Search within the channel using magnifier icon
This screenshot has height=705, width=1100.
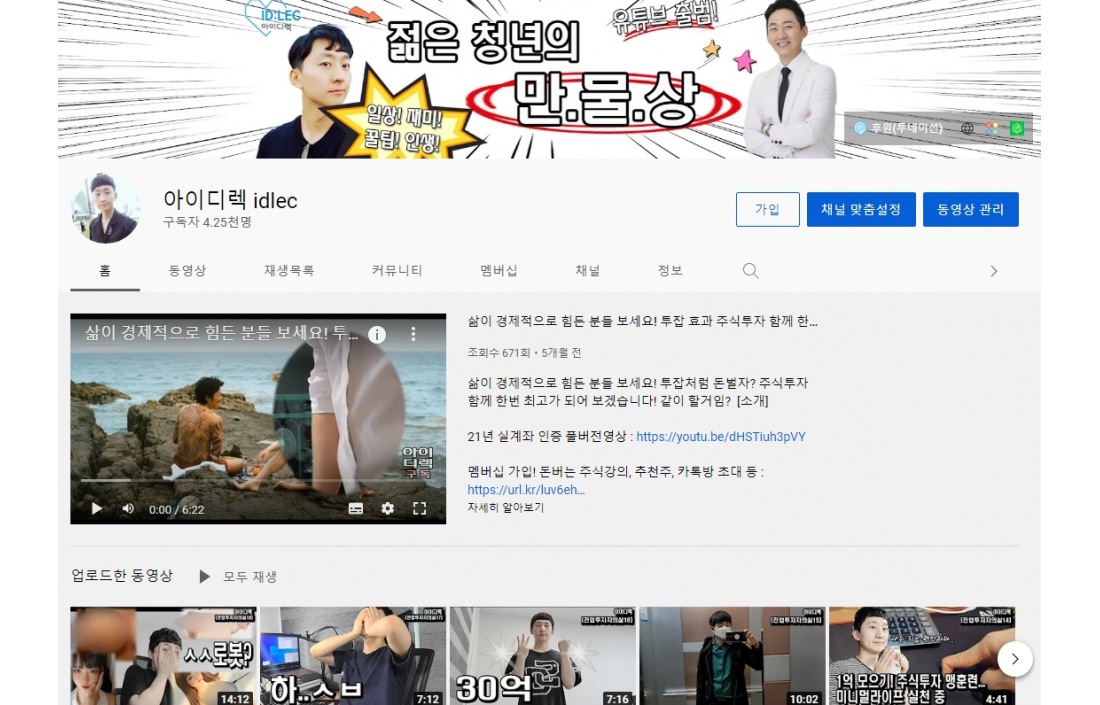coord(751,271)
